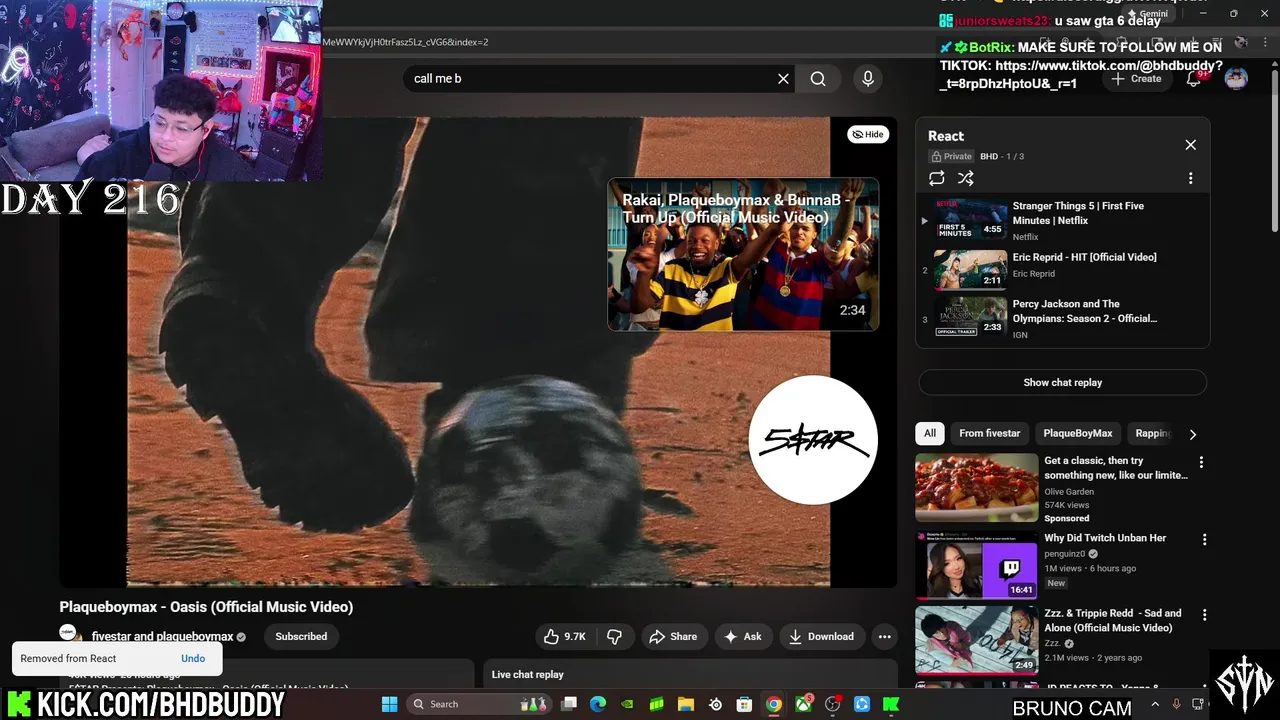The height and width of the screenshot is (720, 1280).
Task: Select the PlaqueBoyMax chip
Action: pos(1078,433)
